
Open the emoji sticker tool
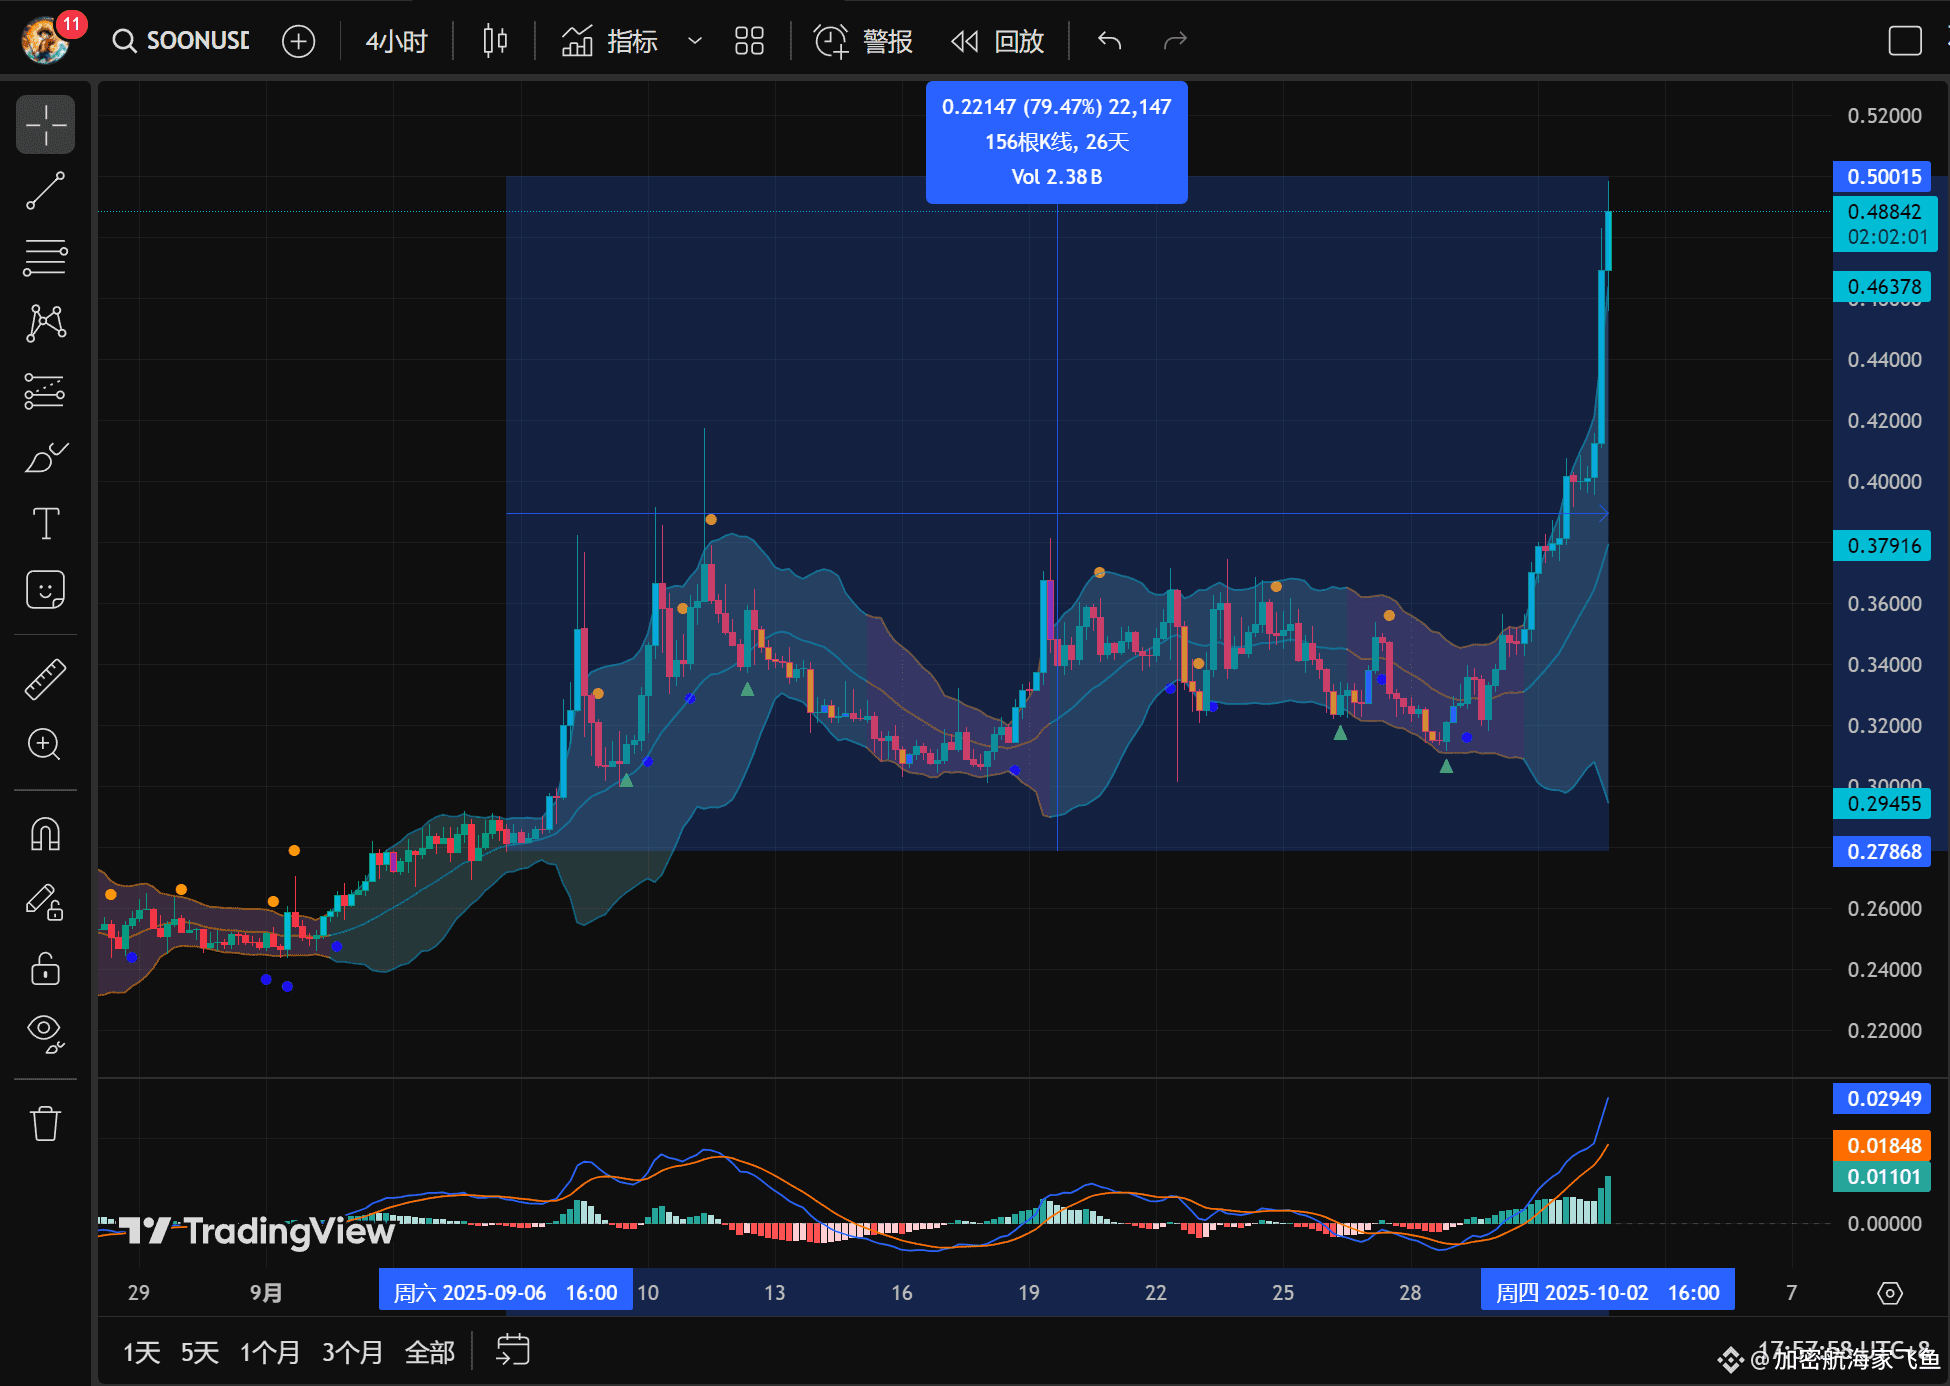(45, 590)
